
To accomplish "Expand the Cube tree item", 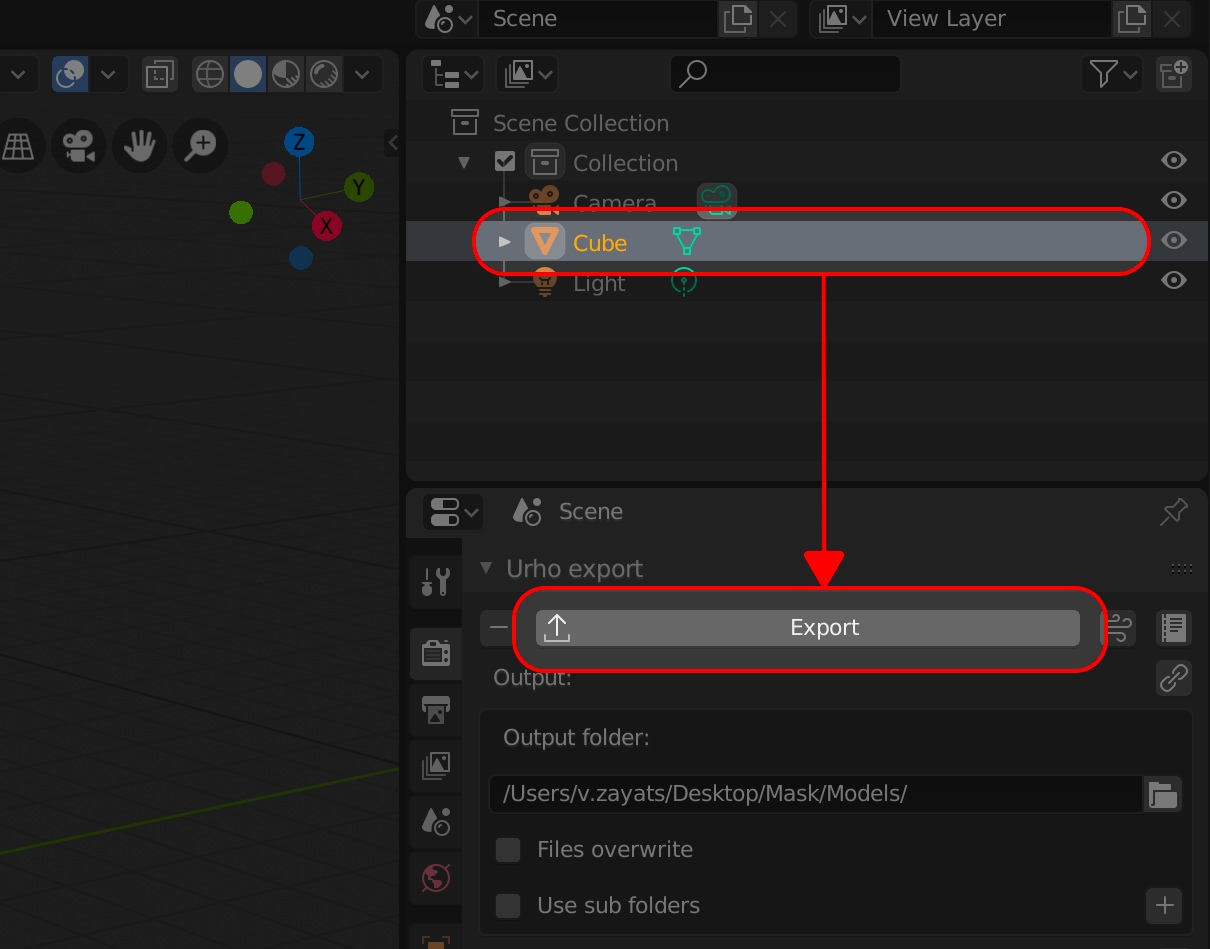I will coord(505,242).
